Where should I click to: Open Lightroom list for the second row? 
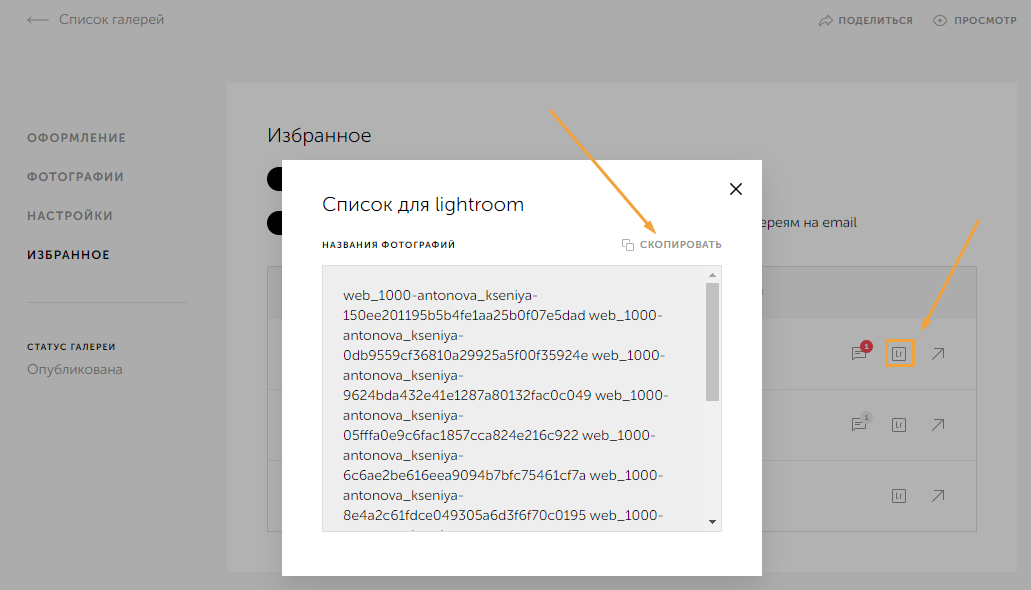click(899, 425)
